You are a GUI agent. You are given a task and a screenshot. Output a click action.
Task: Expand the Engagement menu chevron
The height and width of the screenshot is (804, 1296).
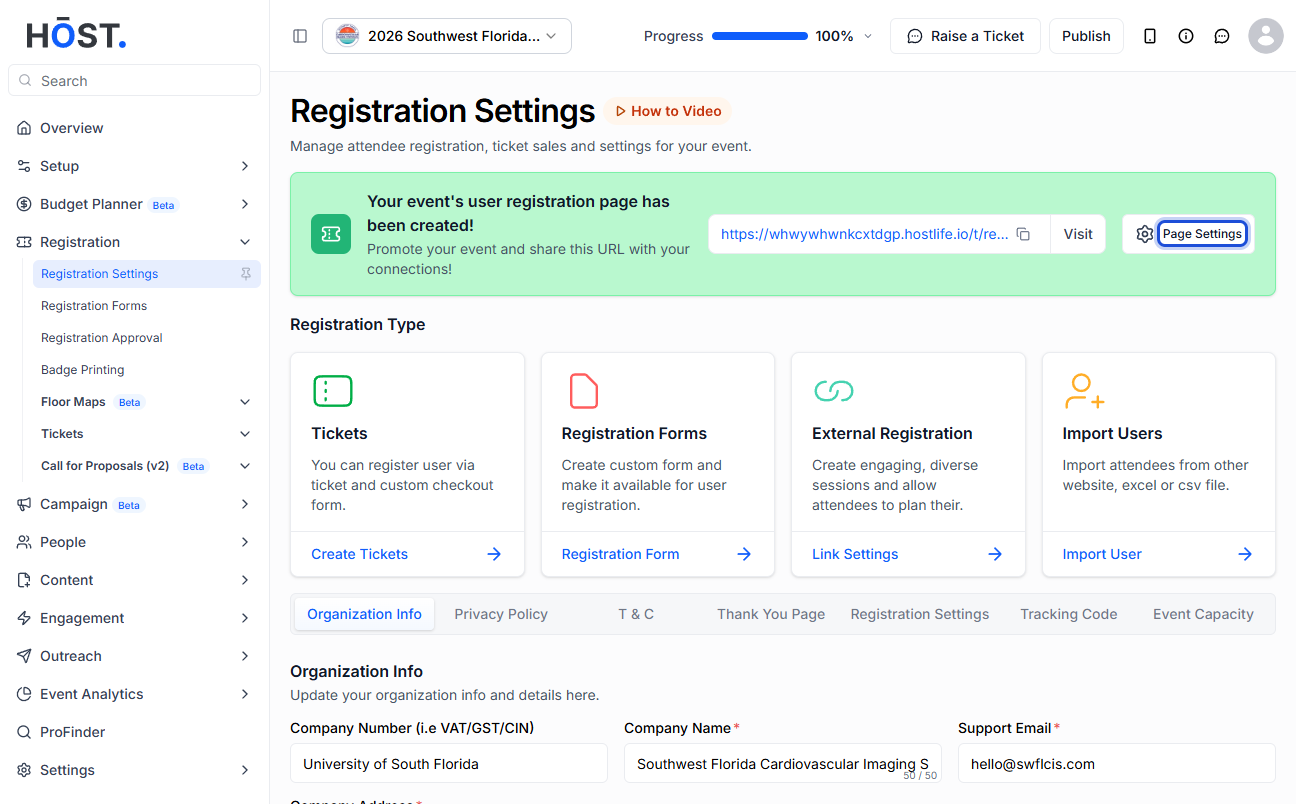pyautogui.click(x=245, y=618)
